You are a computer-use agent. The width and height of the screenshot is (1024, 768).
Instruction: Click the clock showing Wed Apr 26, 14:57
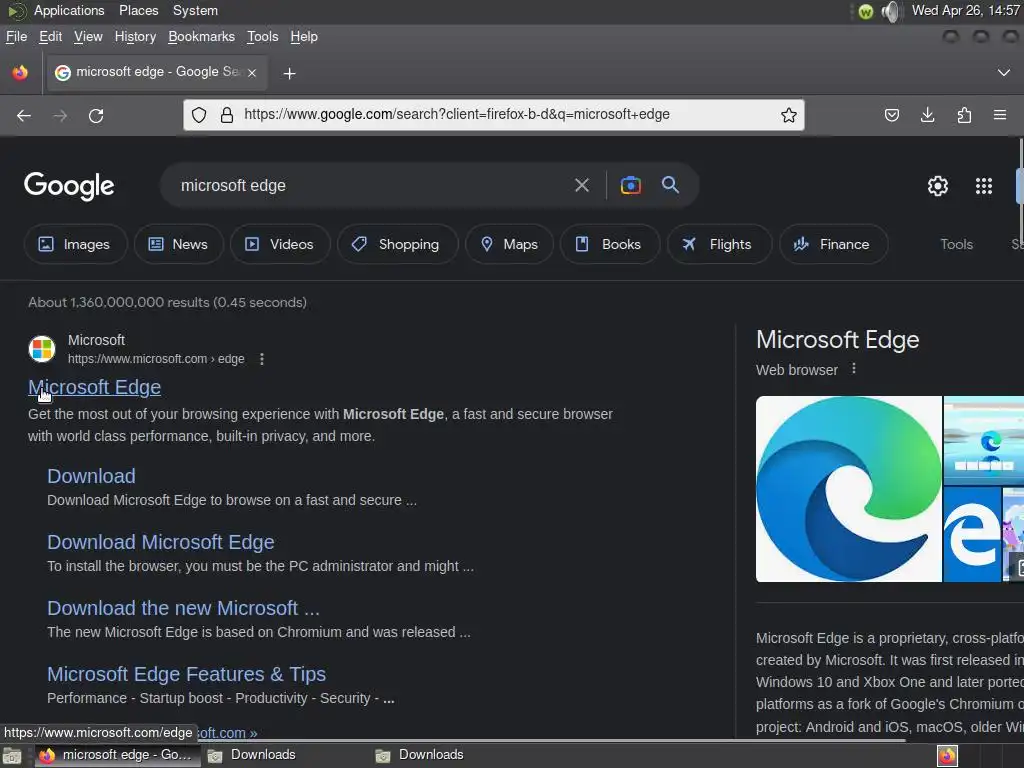pos(966,10)
